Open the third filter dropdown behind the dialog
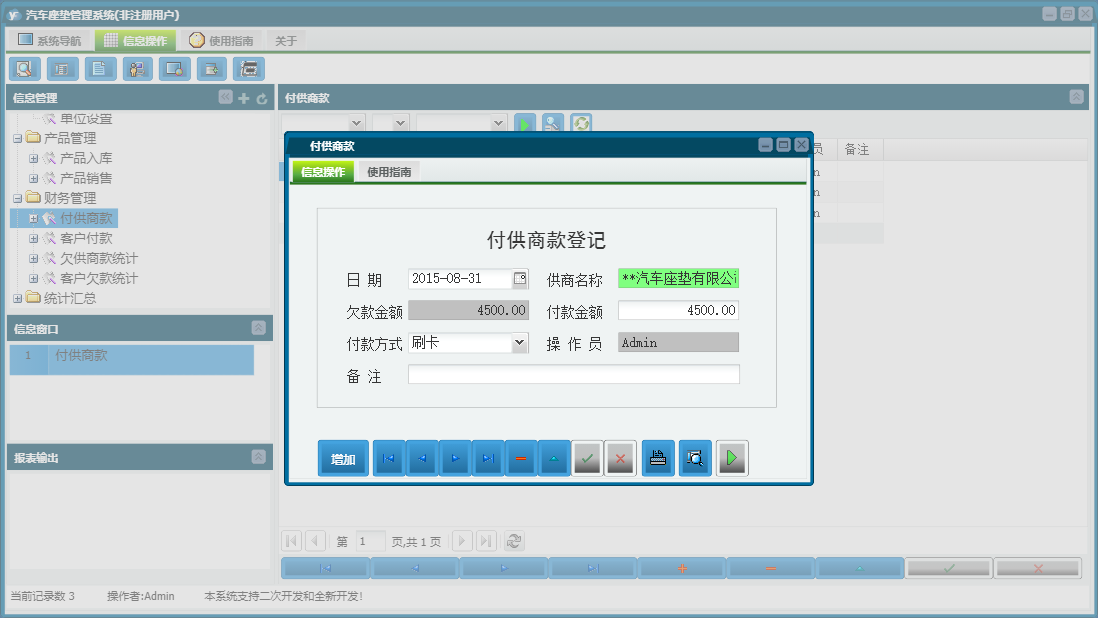1098x618 pixels. tap(499, 123)
